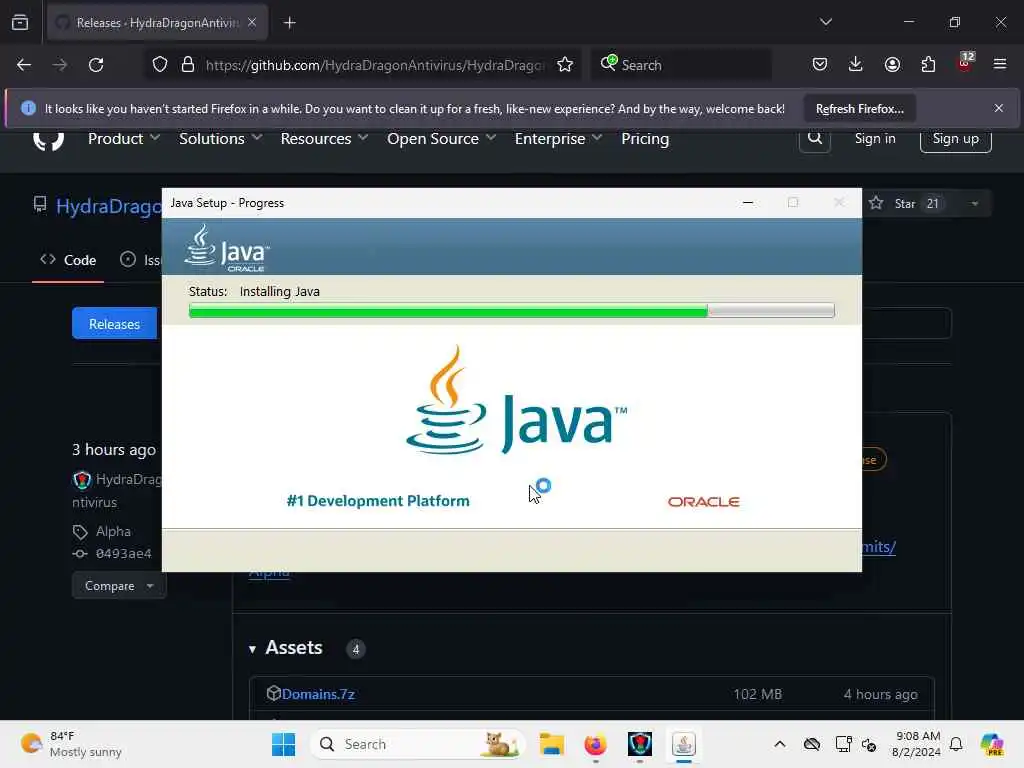
Task: Click the Alpha tag link
Action: pos(113,532)
